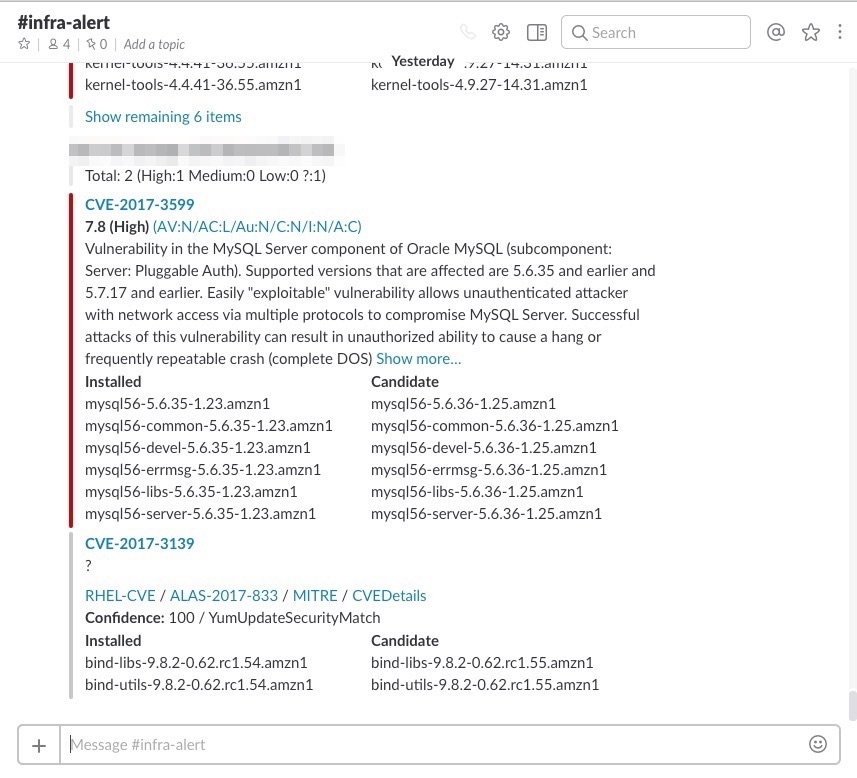Image resolution: width=857 pixels, height=778 pixels.
Task: Open the ALAS-2017-833 advisory link
Action: click(225, 595)
